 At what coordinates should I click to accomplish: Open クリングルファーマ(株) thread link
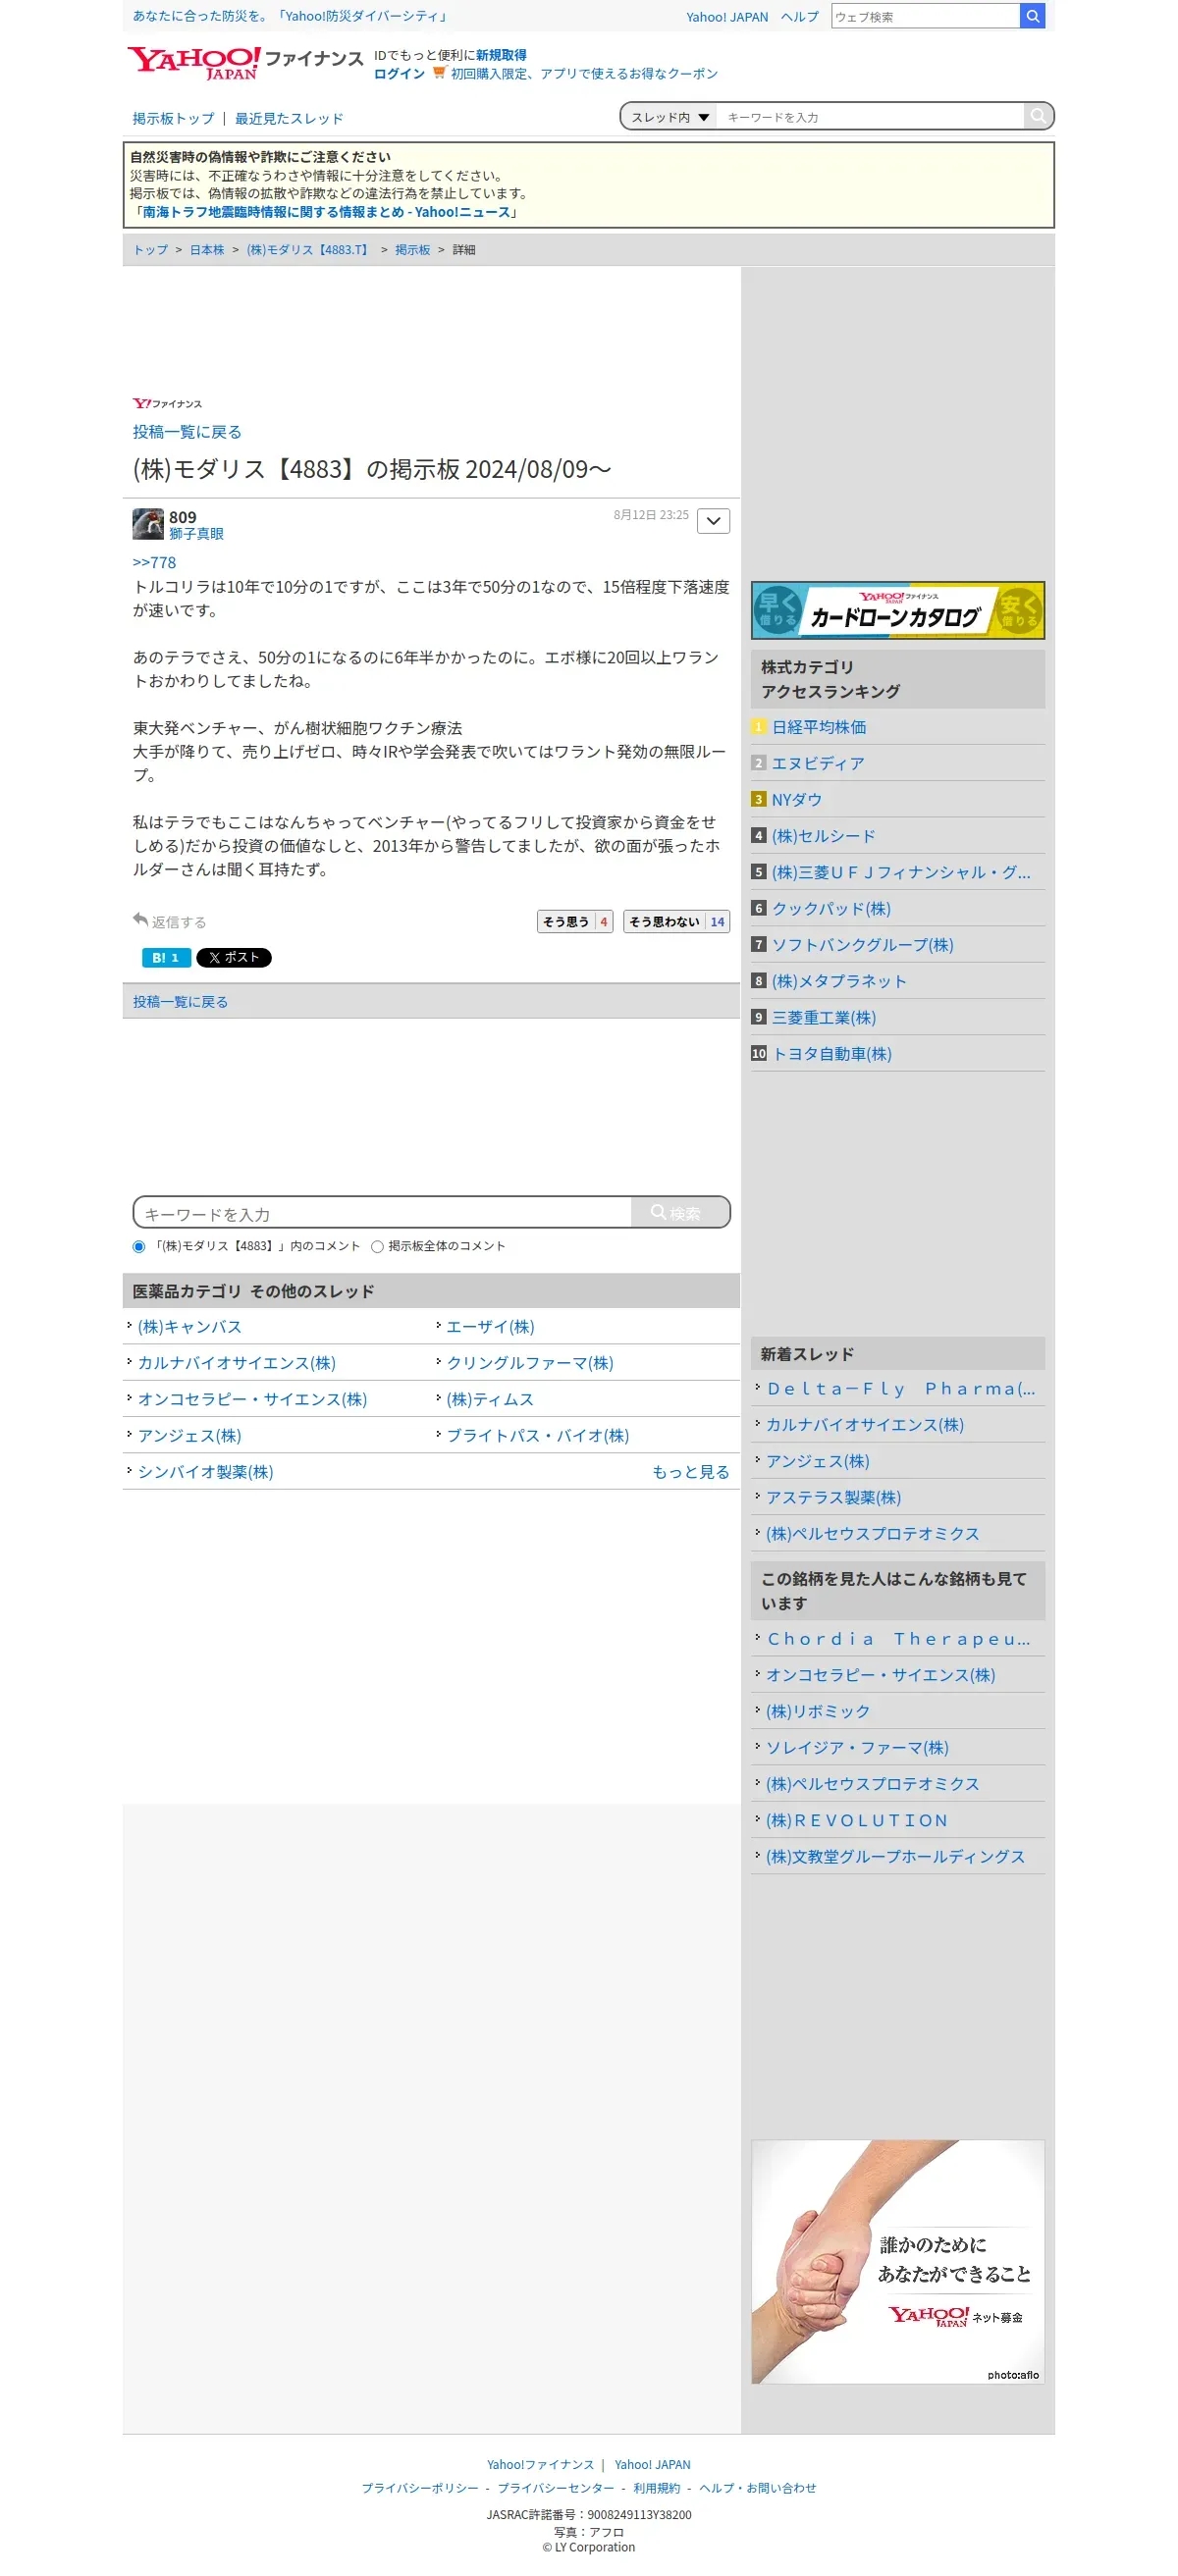(530, 1363)
